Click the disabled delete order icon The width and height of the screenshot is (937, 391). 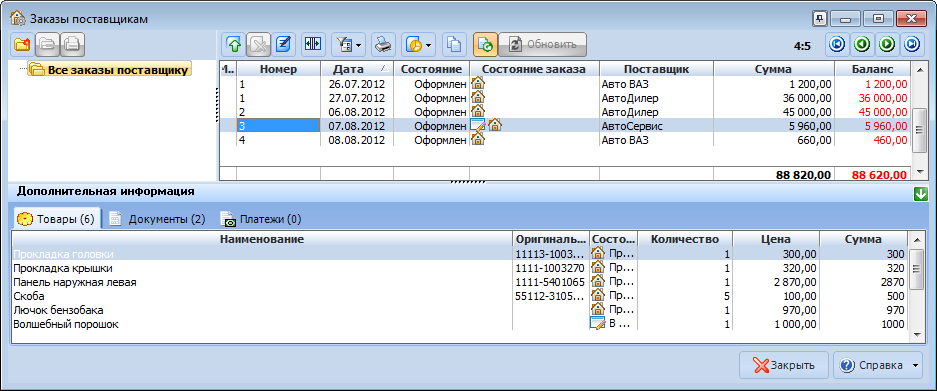pyautogui.click(x=259, y=44)
